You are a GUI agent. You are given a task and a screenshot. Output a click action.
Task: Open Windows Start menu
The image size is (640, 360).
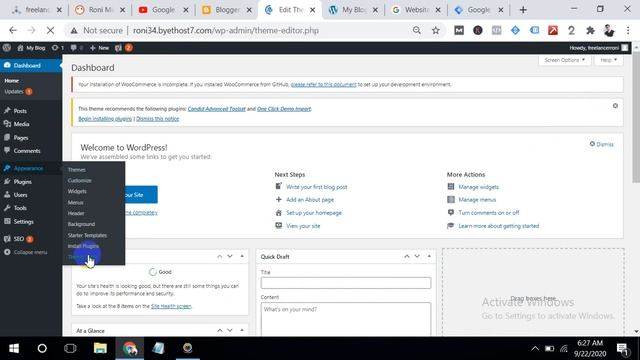click(14, 348)
